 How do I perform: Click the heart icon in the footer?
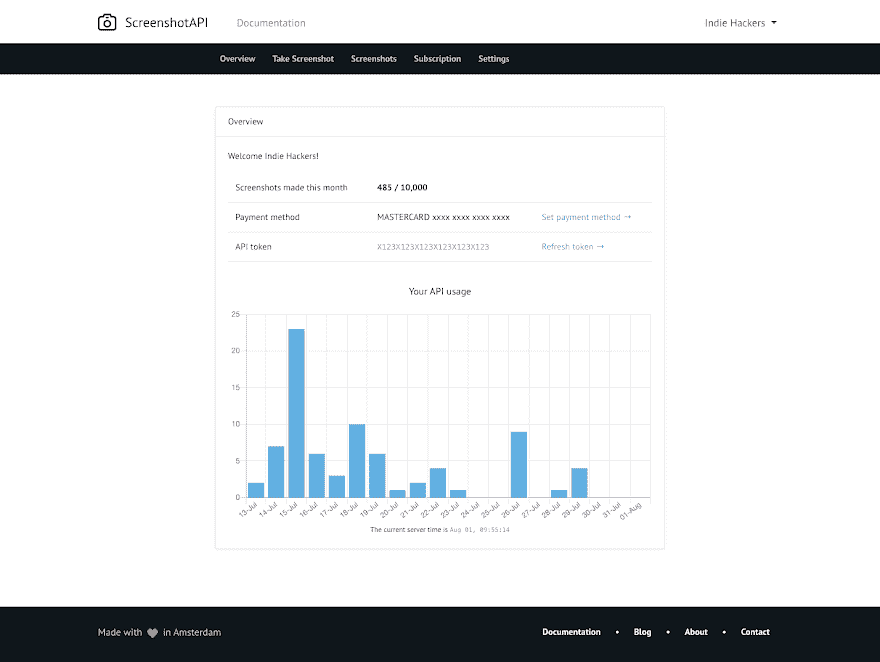coord(152,633)
